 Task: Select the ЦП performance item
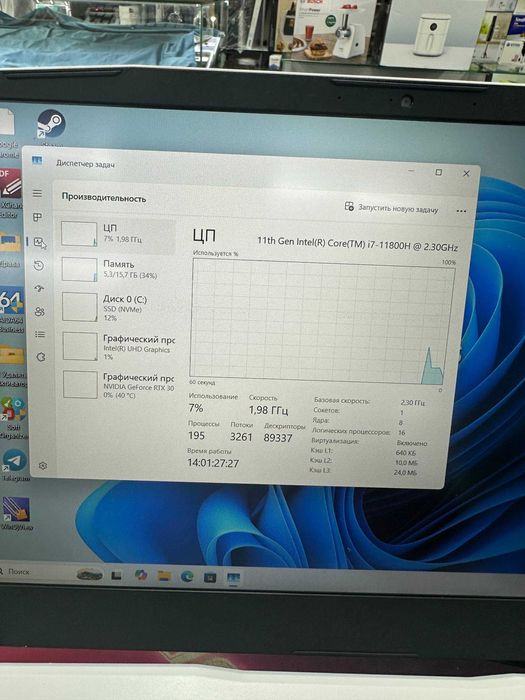pos(117,234)
